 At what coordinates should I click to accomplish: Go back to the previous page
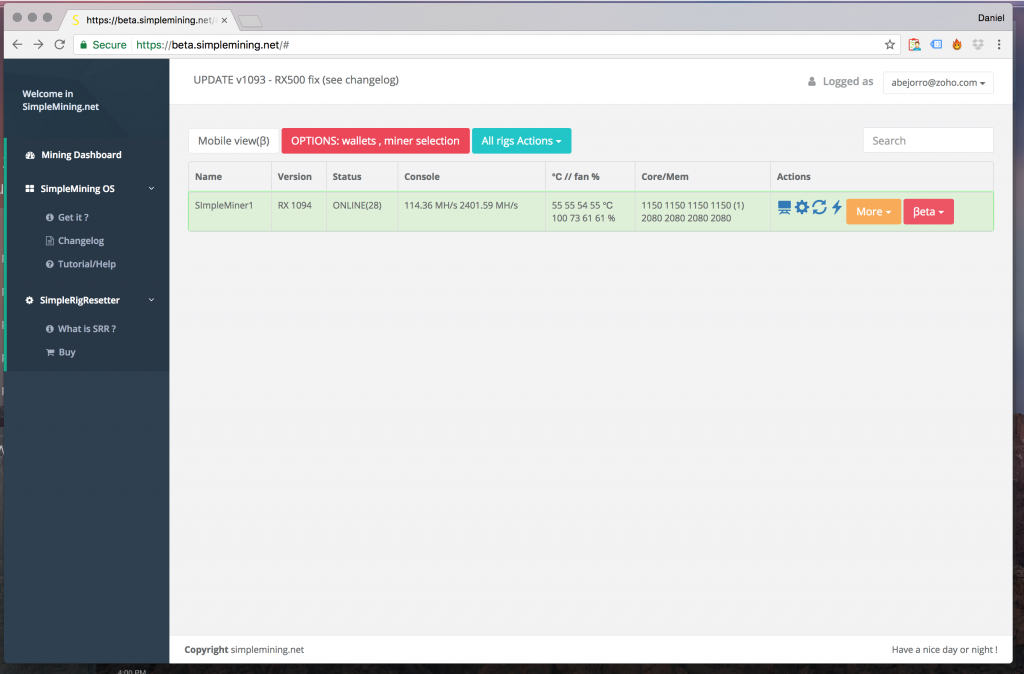click(18, 44)
